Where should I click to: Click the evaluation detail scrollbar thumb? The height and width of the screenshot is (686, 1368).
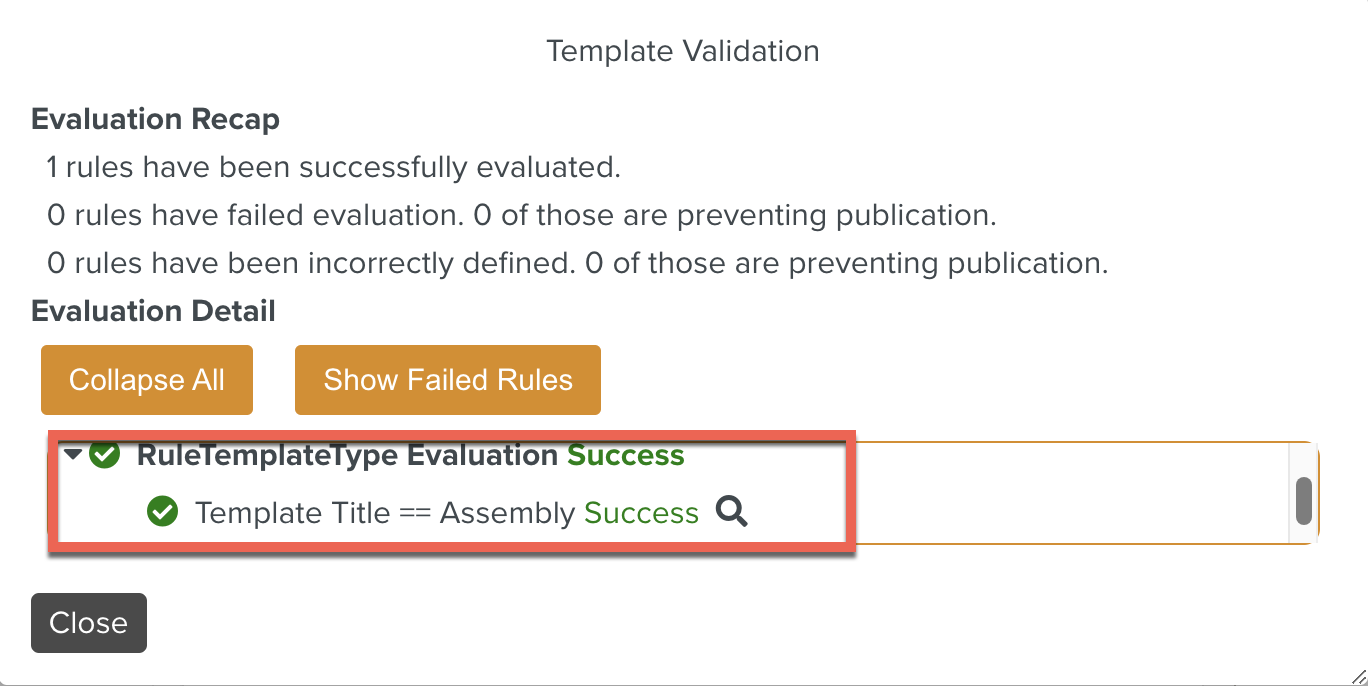point(1303,501)
